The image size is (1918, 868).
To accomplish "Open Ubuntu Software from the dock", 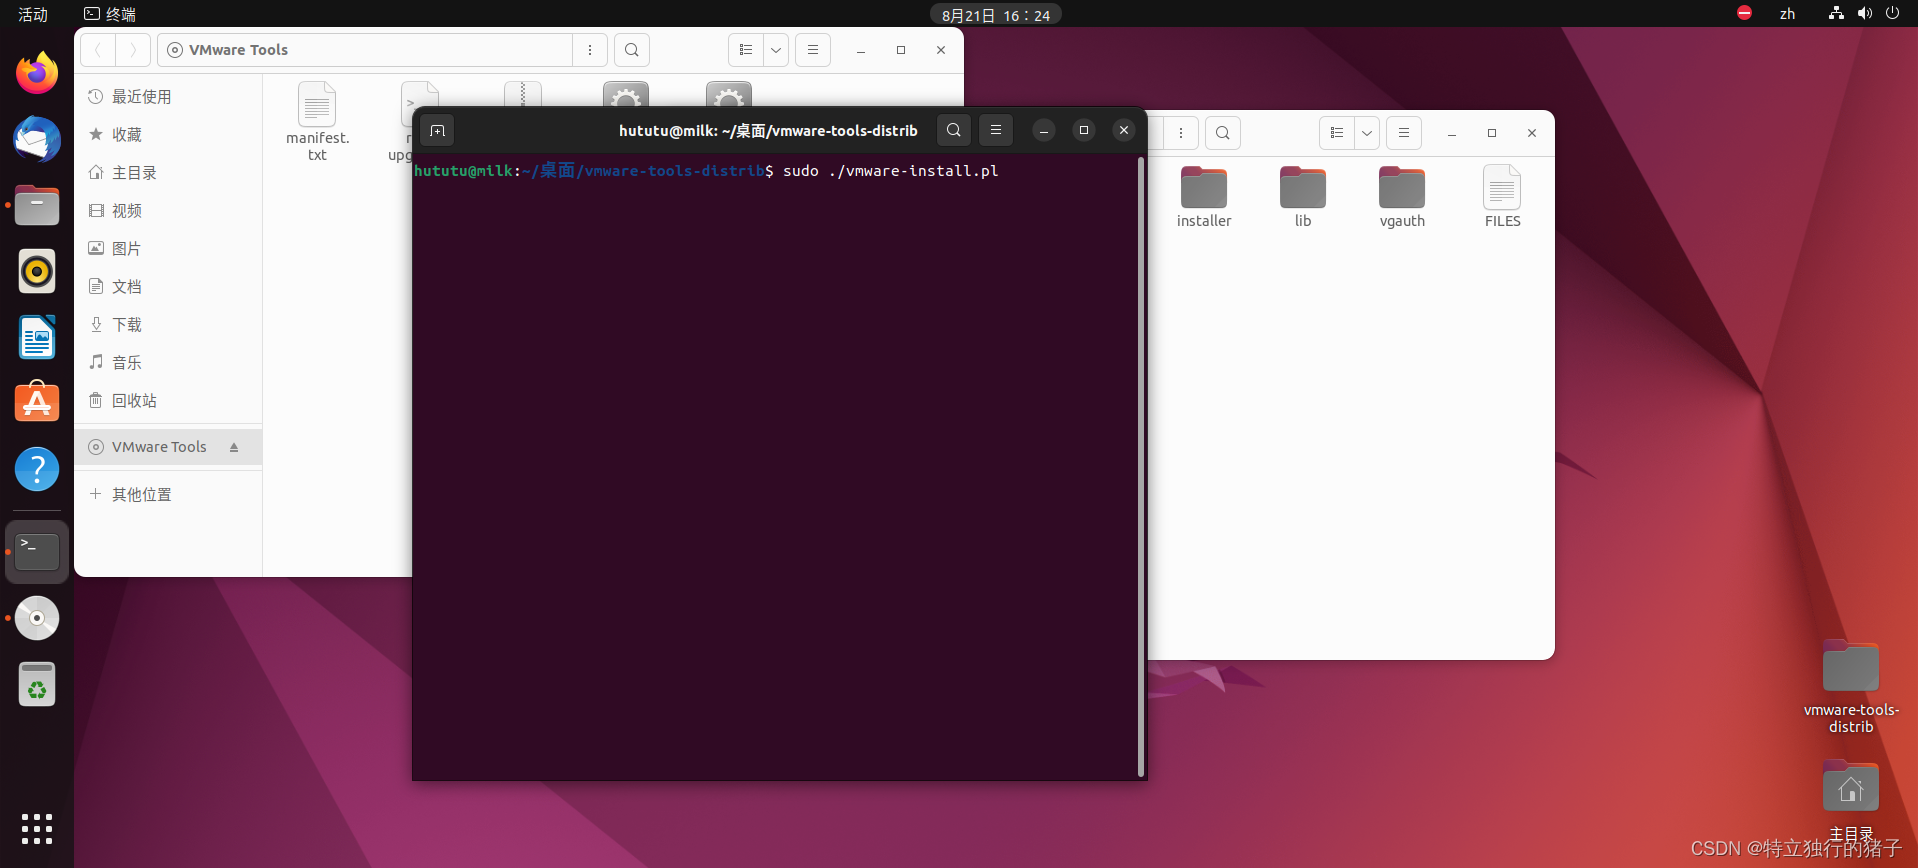I will pos(37,403).
